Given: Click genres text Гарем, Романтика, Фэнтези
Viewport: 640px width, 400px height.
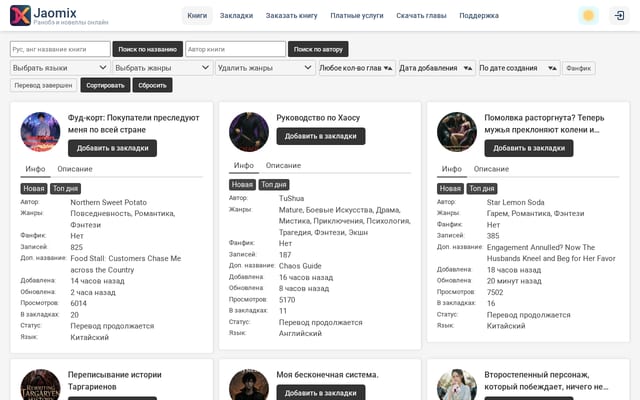Looking at the screenshot, I should click(536, 213).
